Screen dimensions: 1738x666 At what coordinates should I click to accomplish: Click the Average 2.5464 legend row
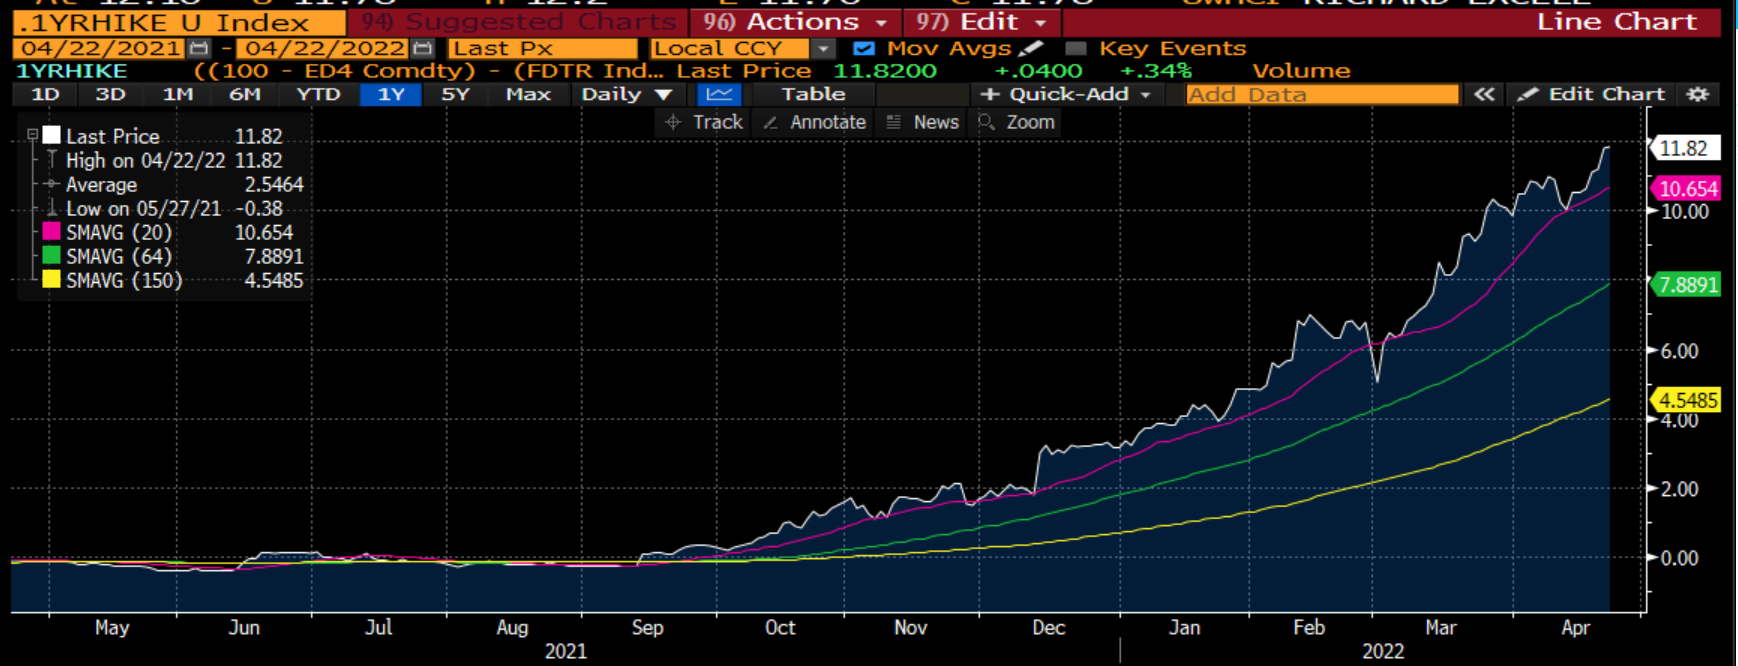174,184
